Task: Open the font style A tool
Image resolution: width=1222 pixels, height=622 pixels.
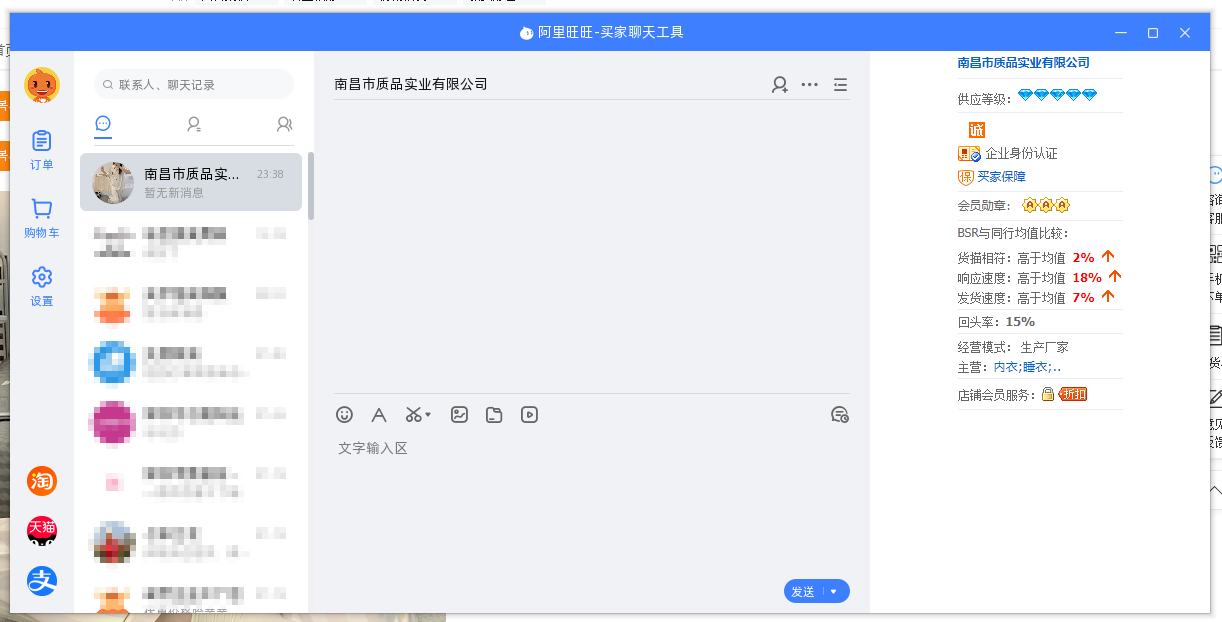Action: pos(379,414)
